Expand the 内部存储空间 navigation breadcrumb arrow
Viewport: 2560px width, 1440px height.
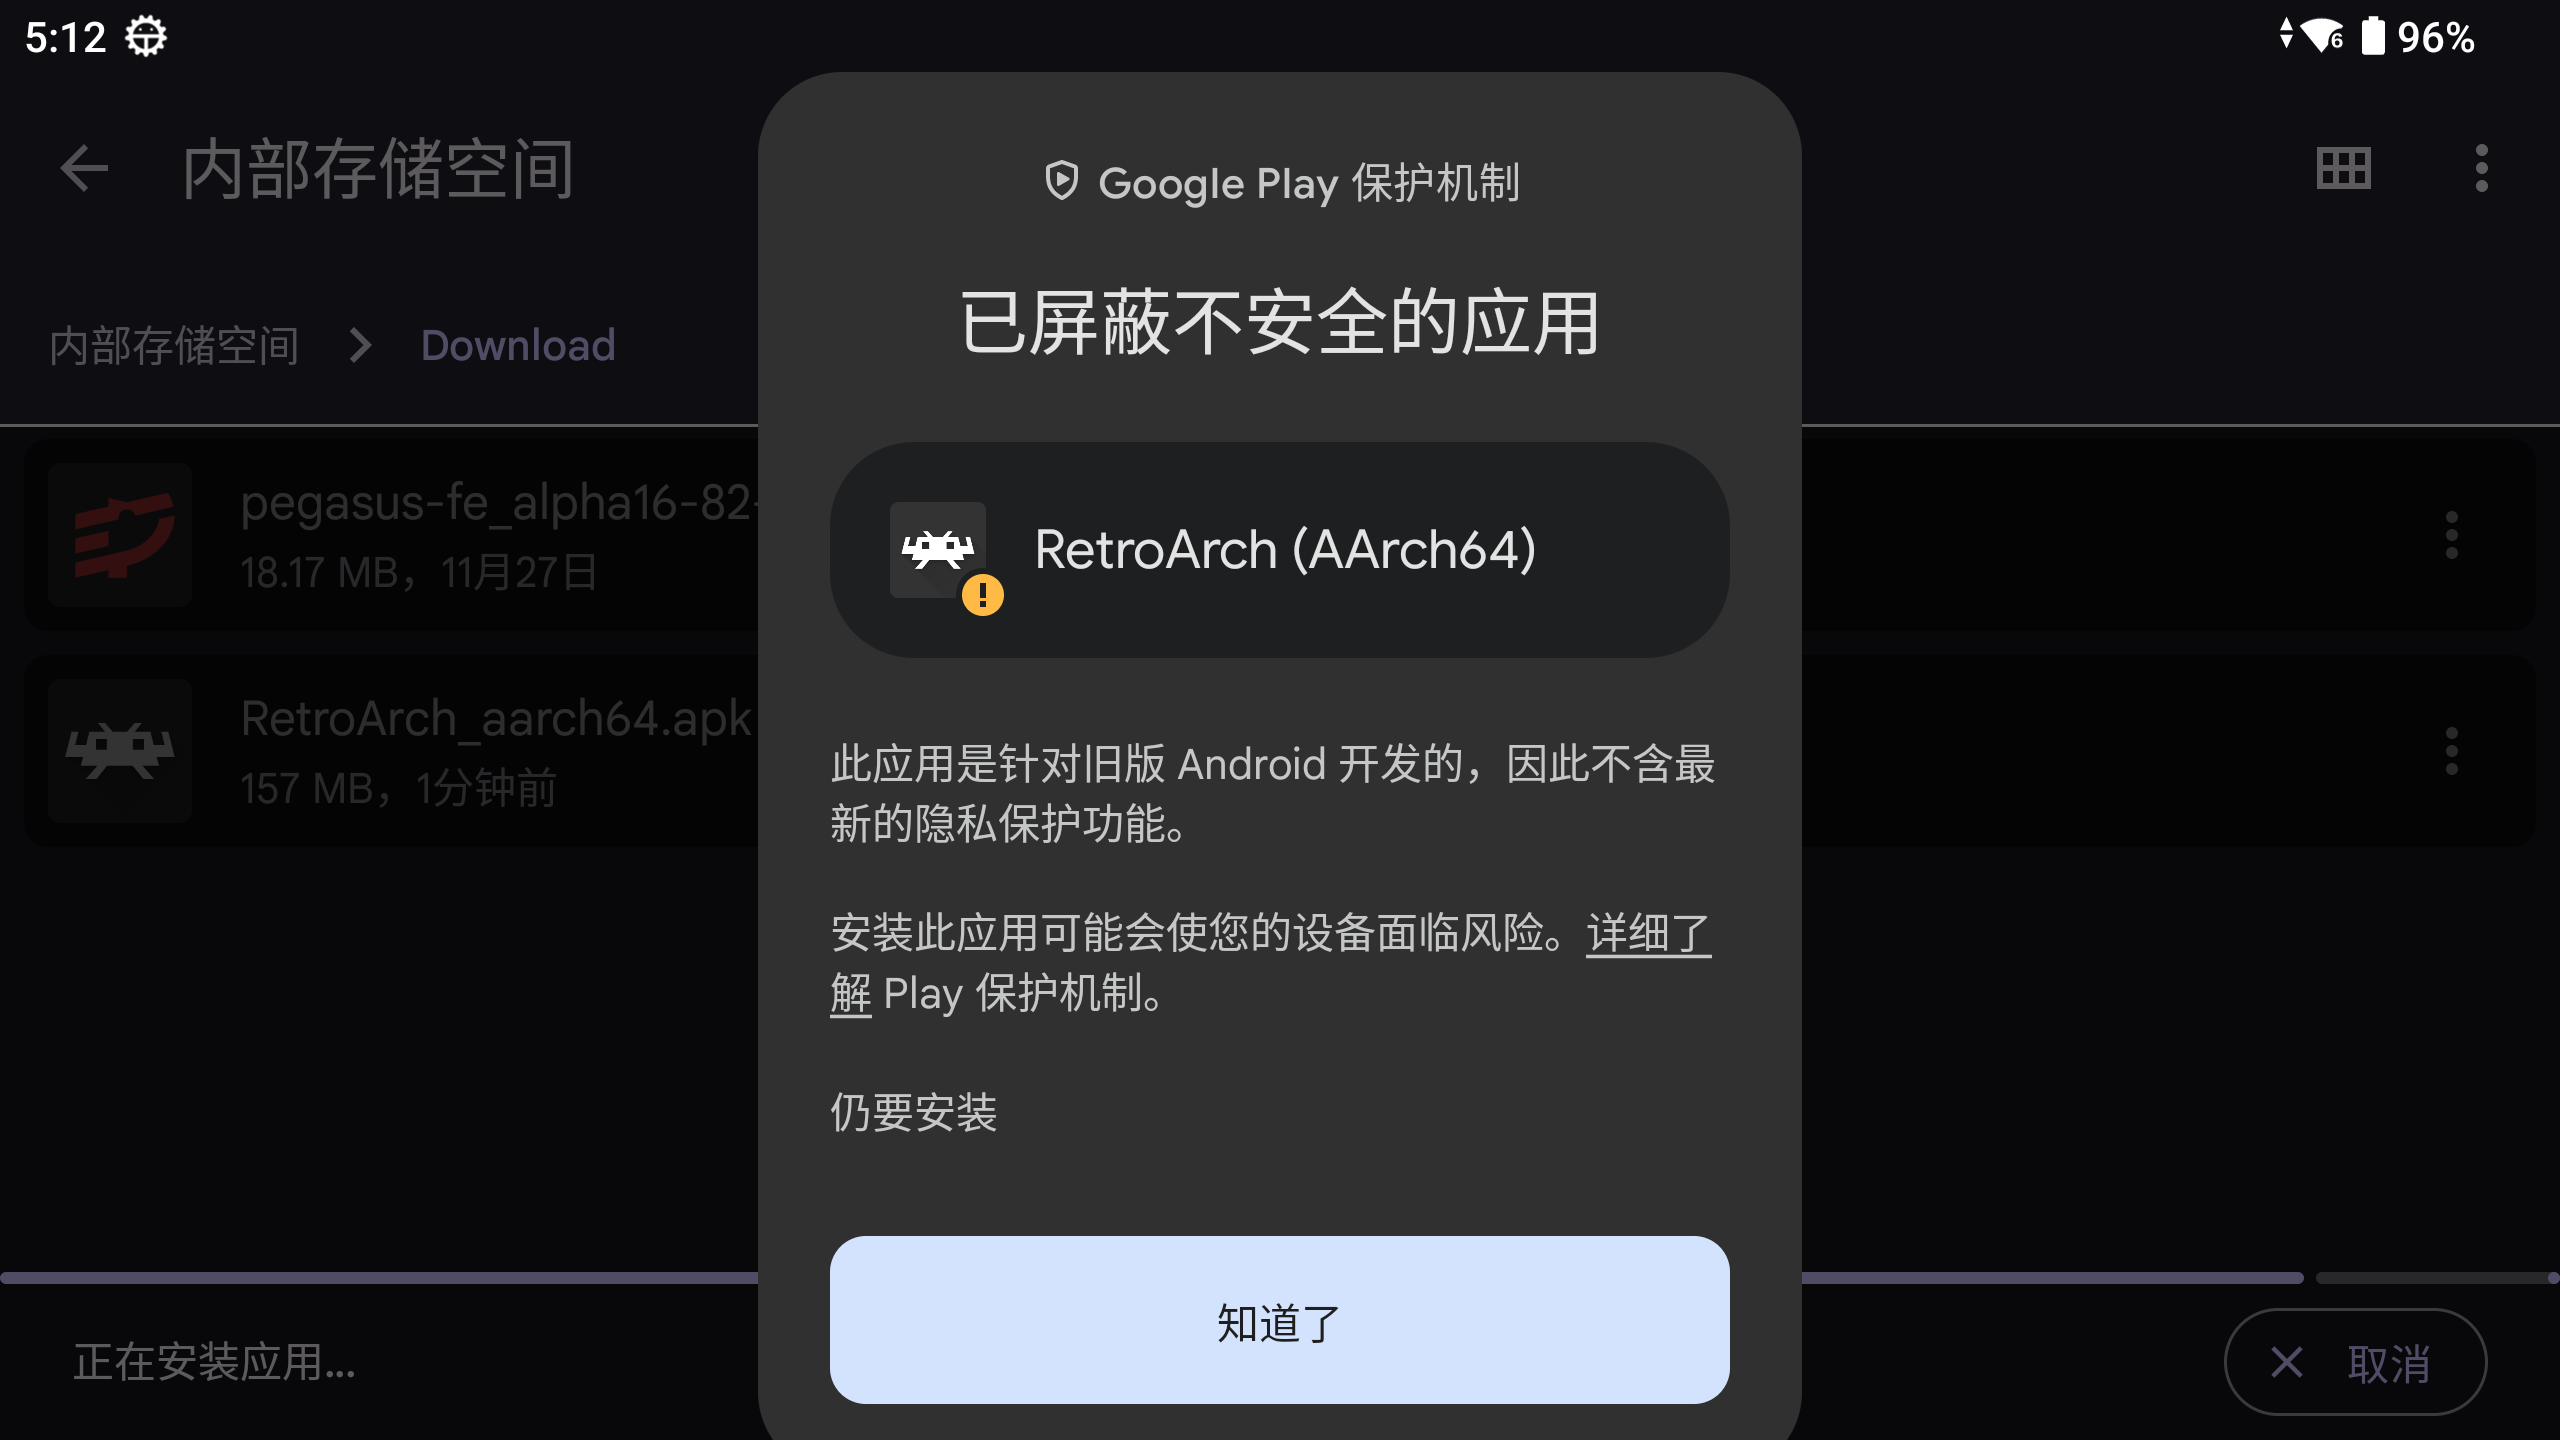pos(359,345)
